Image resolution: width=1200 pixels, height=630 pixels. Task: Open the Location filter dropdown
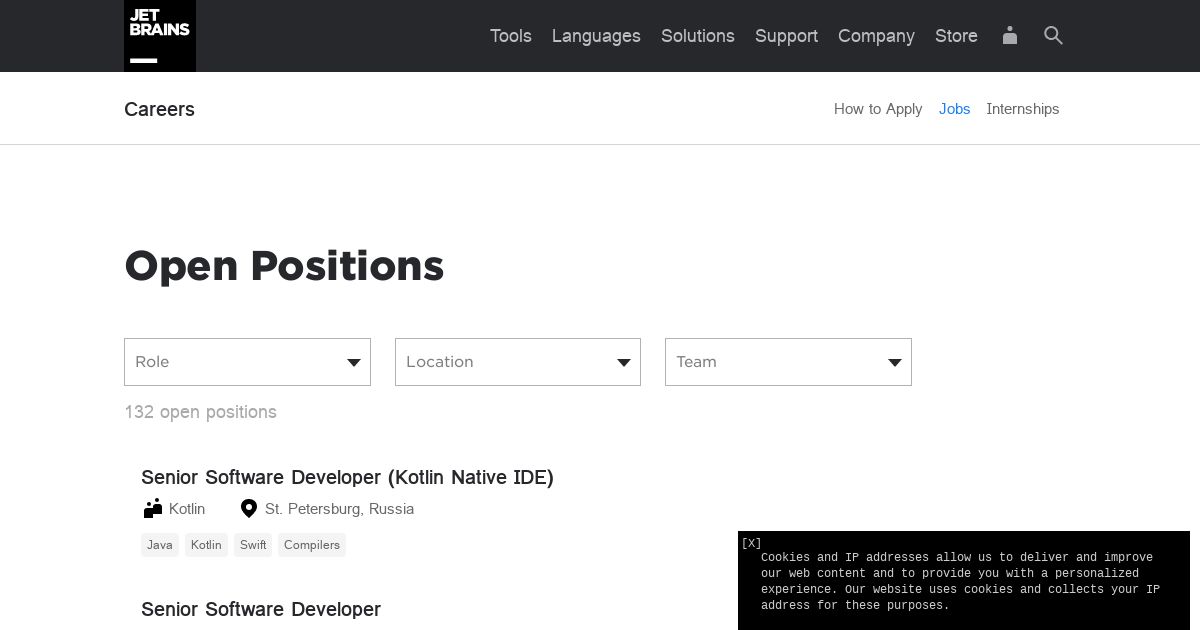[x=518, y=362]
